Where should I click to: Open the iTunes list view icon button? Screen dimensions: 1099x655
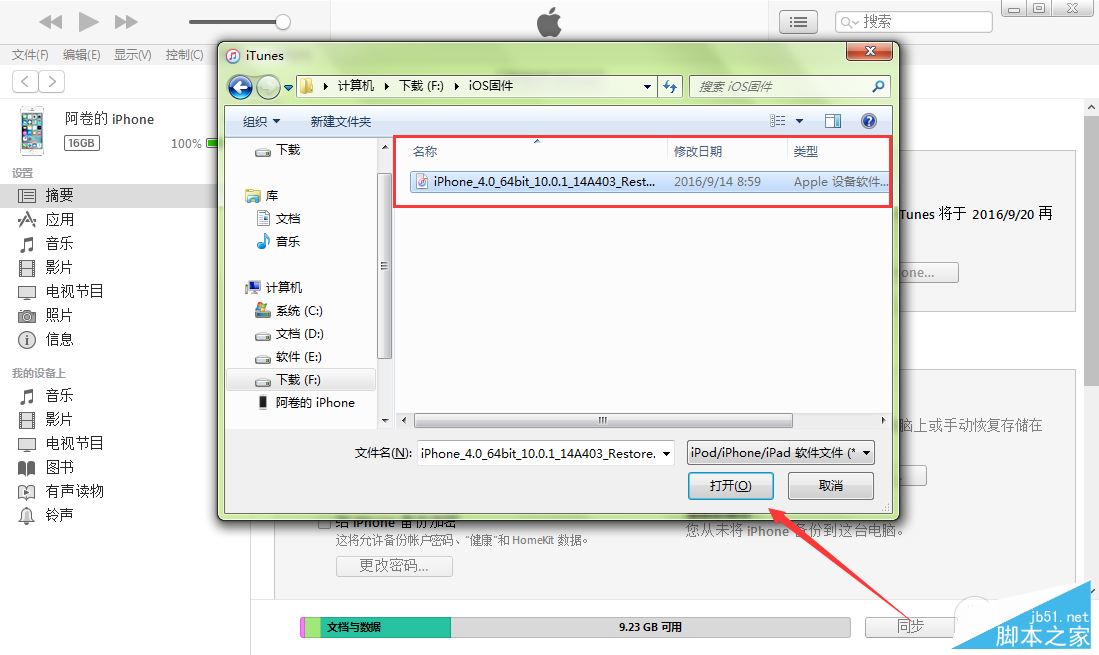(x=798, y=22)
